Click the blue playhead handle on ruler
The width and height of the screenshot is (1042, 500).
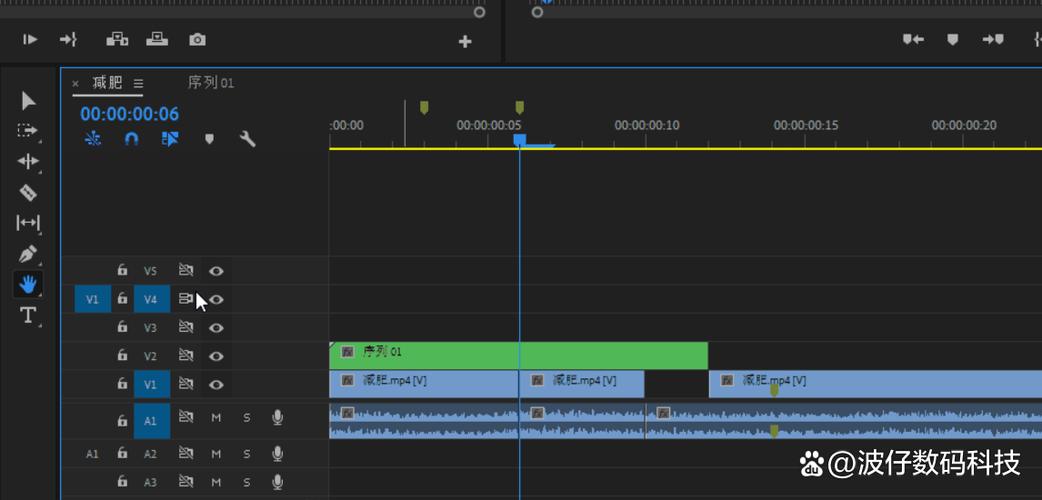point(520,140)
